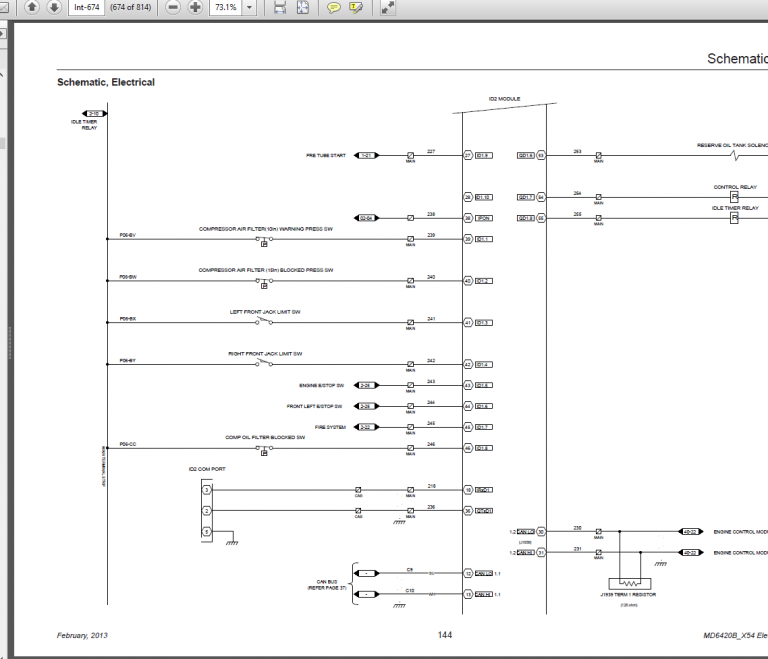
Task: Expand the navigation pane arrow
Action: pyautogui.click(x=4, y=33)
